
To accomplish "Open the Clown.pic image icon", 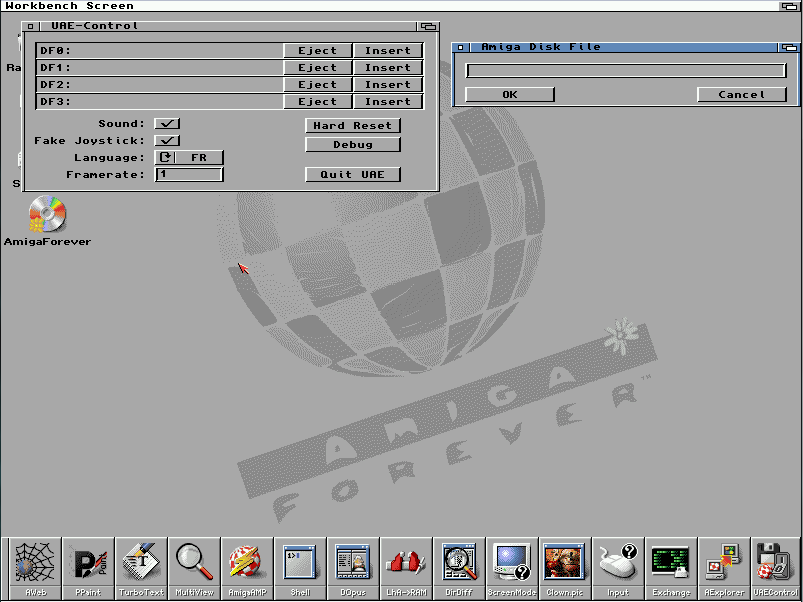I will pyautogui.click(x=565, y=568).
